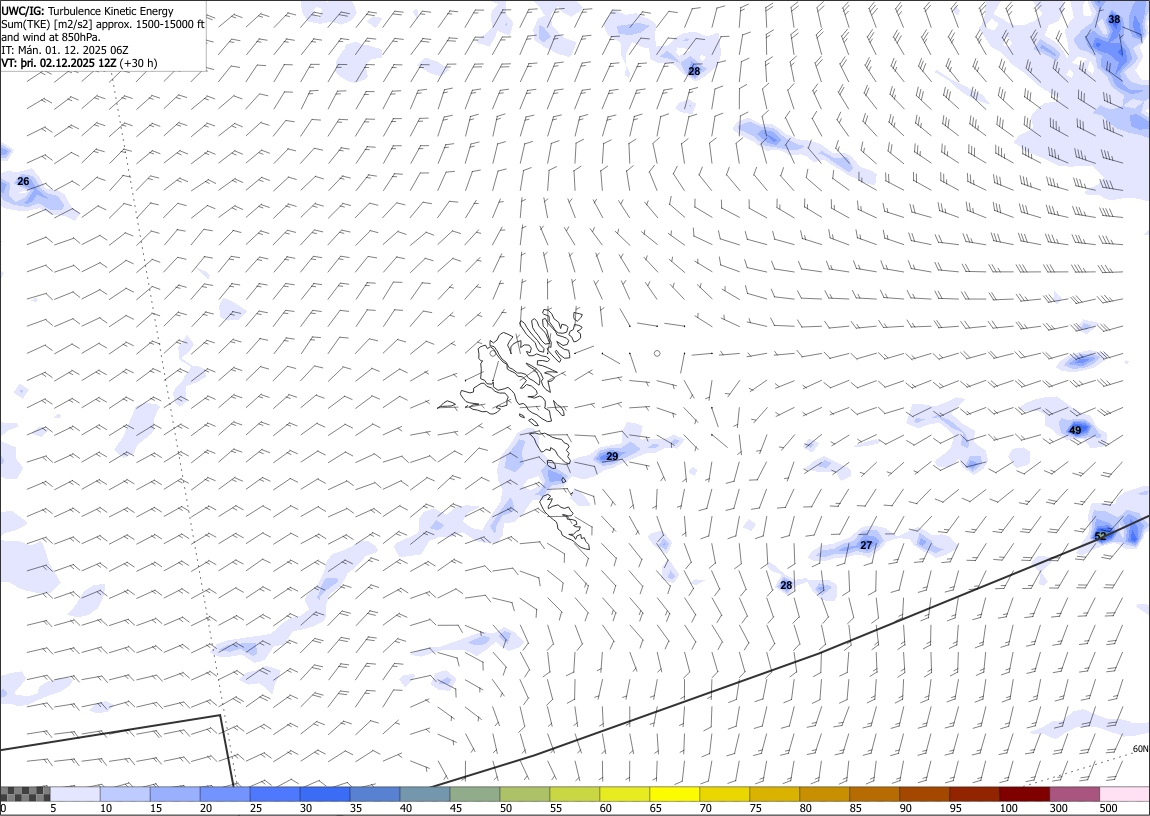This screenshot has height=816, width=1150.
Task: Select the 90–95 rust brown legend swatch
Action: point(924,794)
